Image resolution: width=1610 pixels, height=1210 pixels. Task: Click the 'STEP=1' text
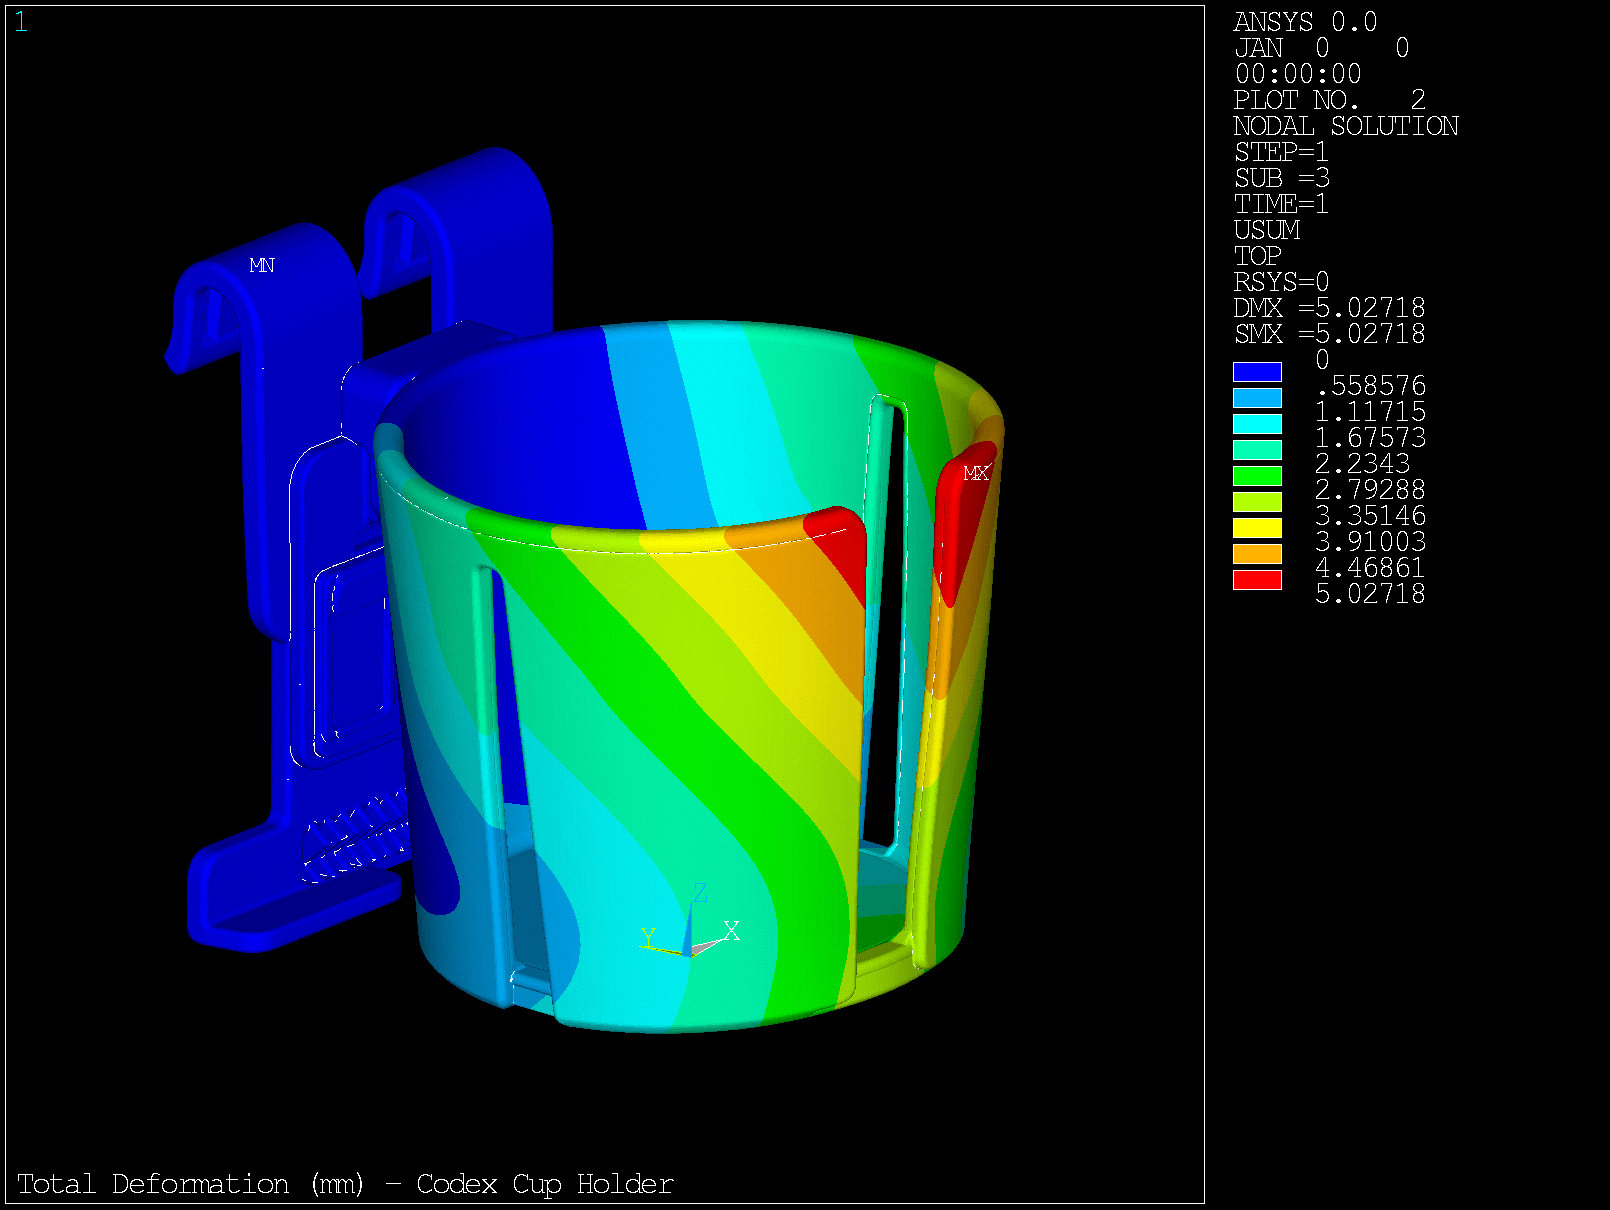click(x=1281, y=152)
